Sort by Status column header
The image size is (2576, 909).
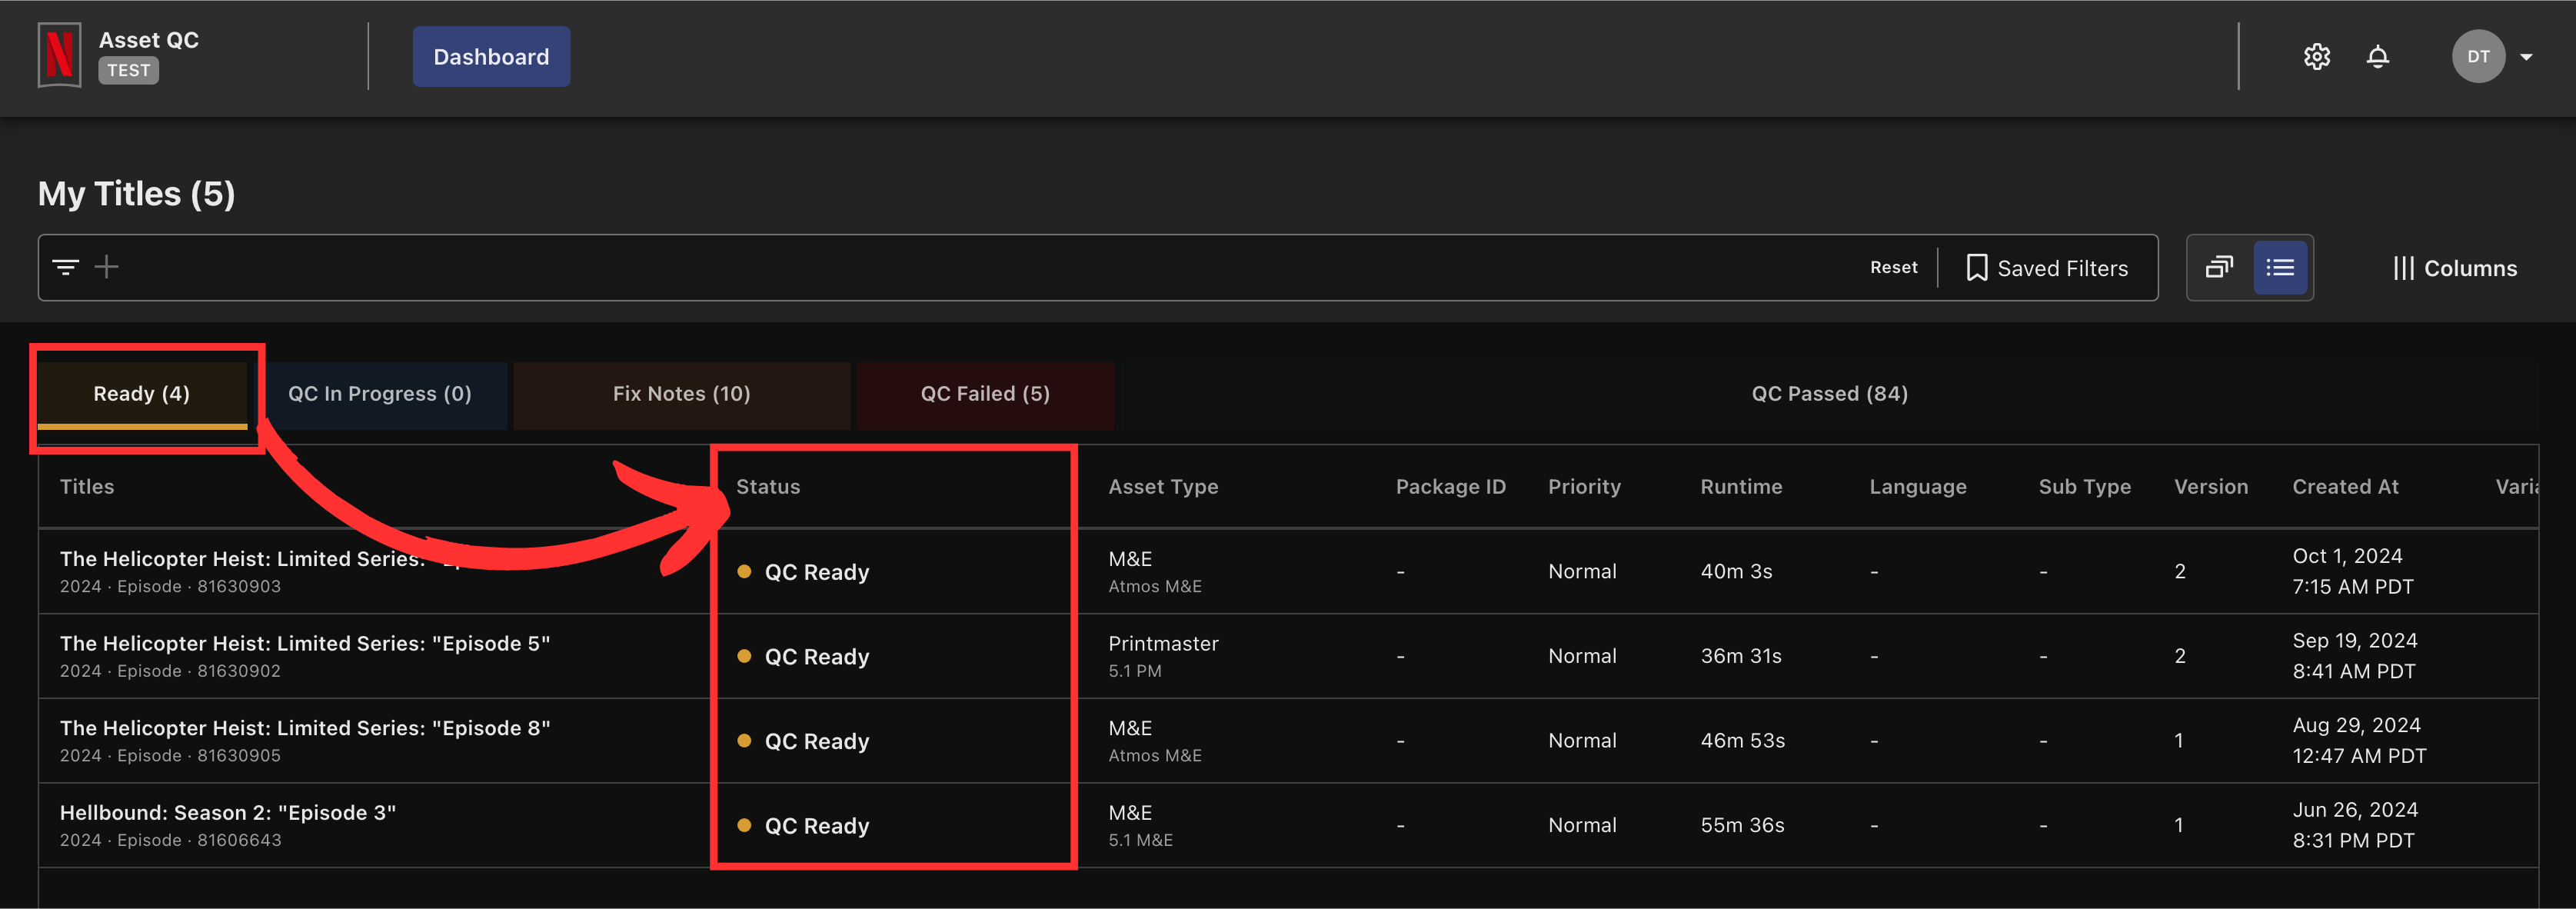768,487
